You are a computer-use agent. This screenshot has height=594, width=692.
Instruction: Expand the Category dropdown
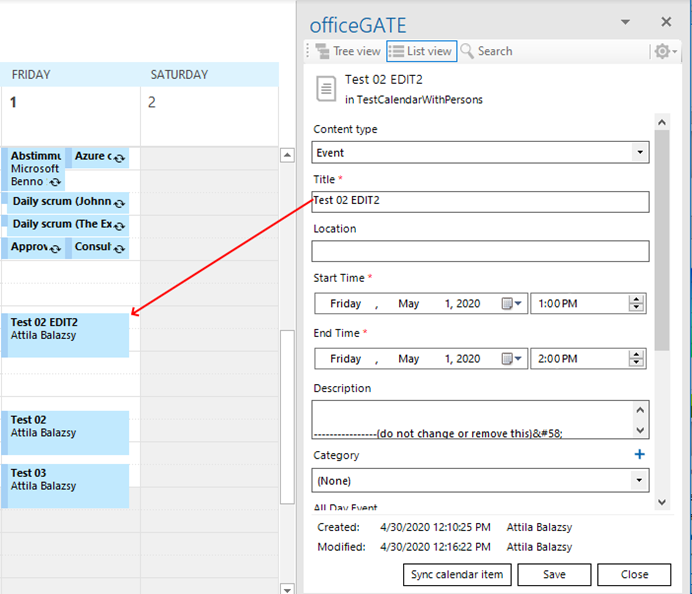[x=640, y=481]
